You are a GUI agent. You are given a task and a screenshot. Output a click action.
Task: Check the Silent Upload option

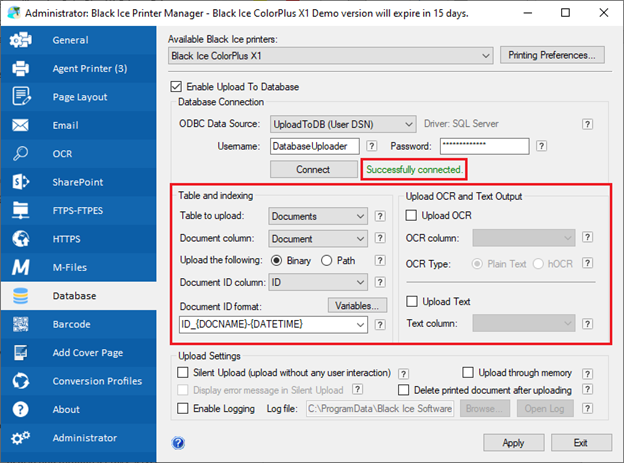click(183, 373)
